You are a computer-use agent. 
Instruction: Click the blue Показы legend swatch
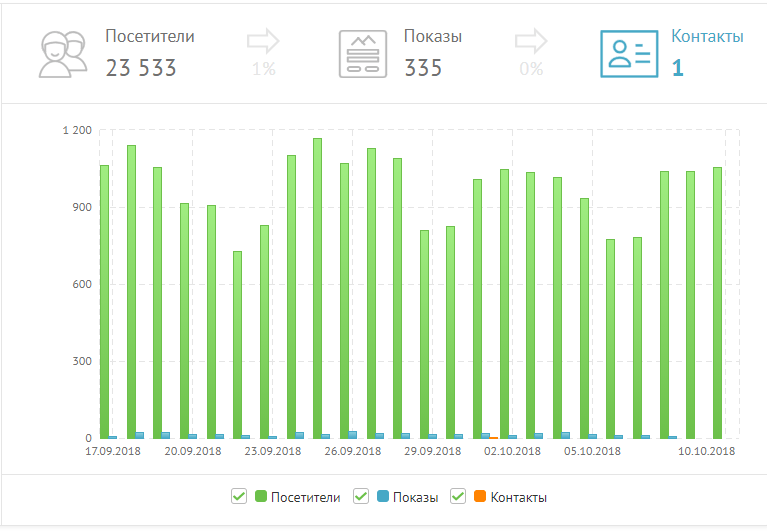383,496
